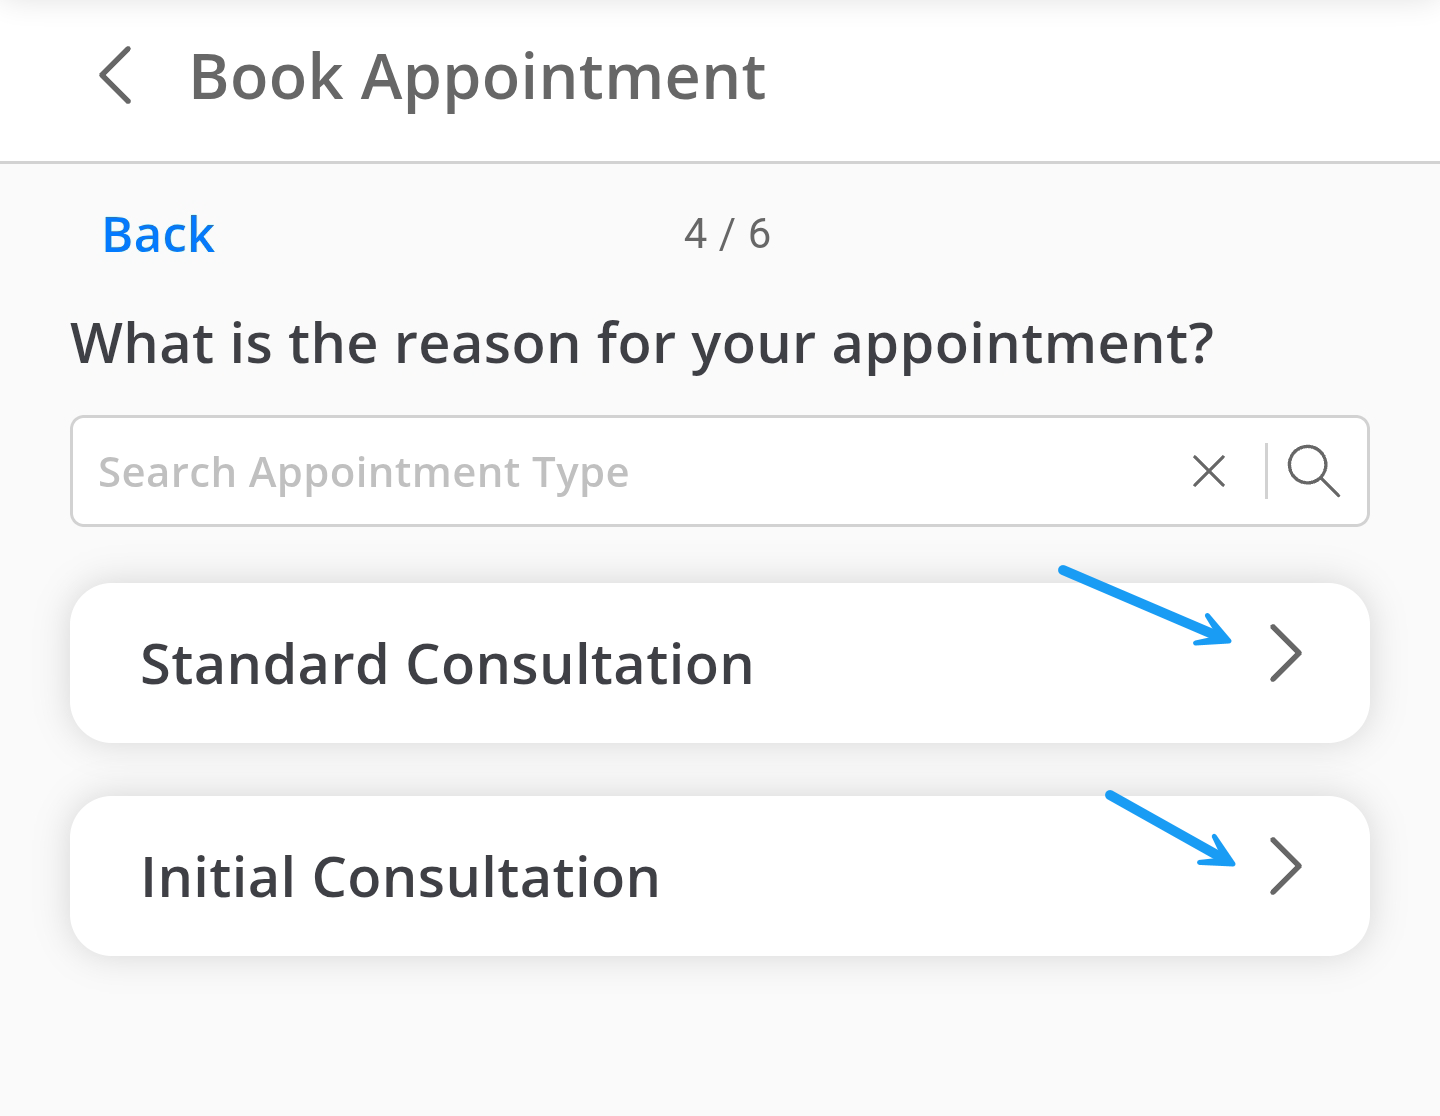Select the Initial Consultation label
This screenshot has height=1116, width=1440.
coord(400,877)
